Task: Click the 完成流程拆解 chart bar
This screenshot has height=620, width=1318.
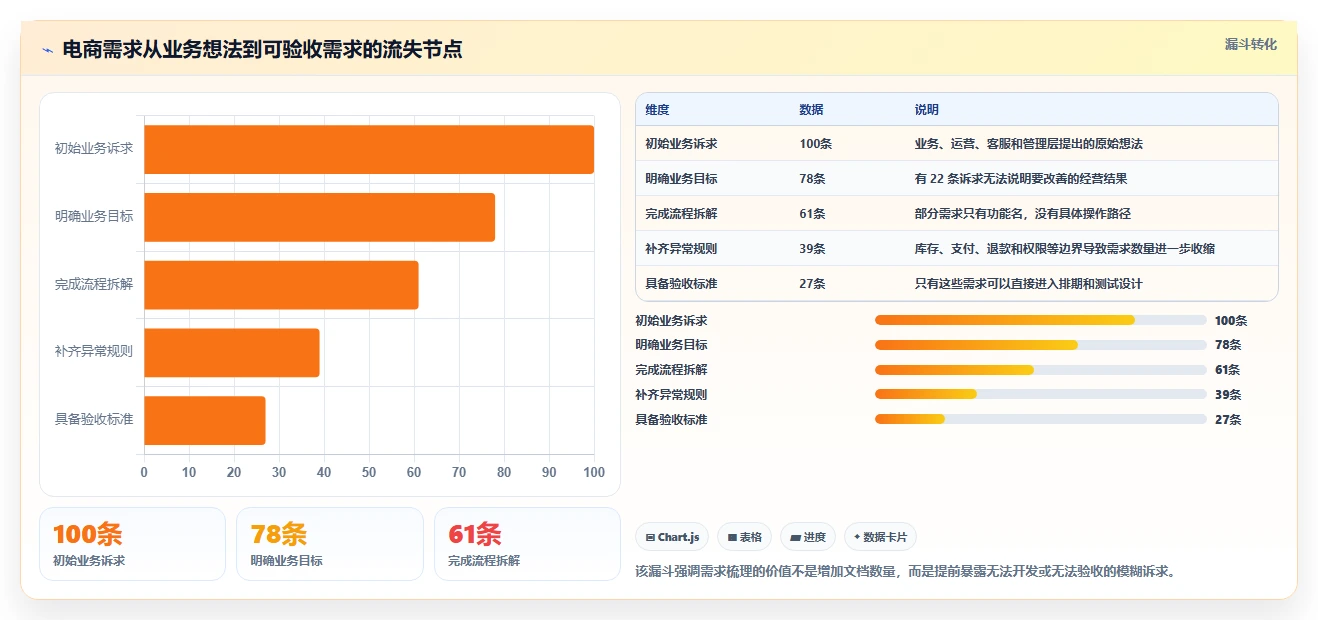Action: tap(281, 285)
